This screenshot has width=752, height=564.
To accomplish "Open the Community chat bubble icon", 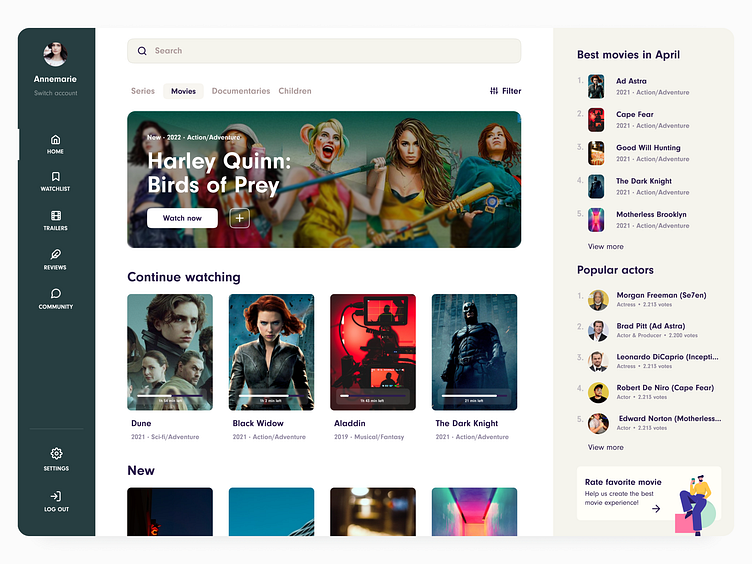I will point(56,294).
